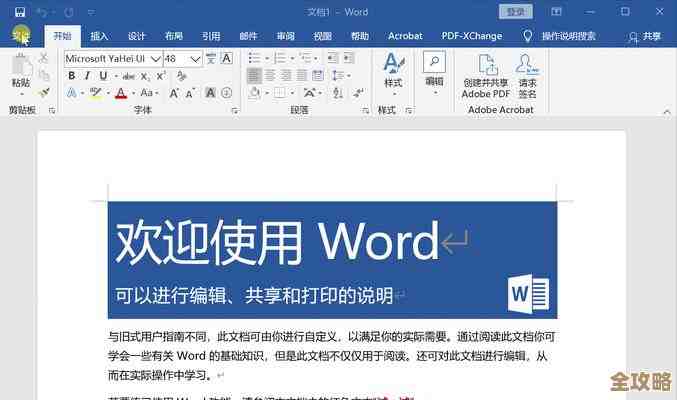
Task: Click the Distributed alignment icon
Action: click(x=318, y=76)
